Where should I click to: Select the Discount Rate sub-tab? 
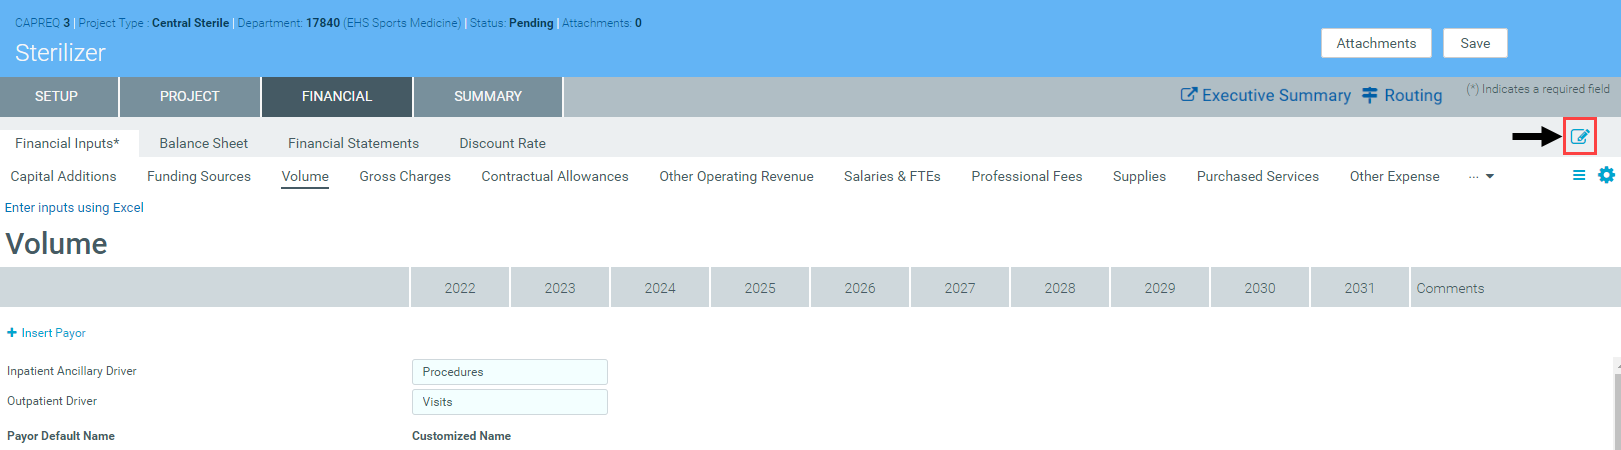click(x=502, y=143)
